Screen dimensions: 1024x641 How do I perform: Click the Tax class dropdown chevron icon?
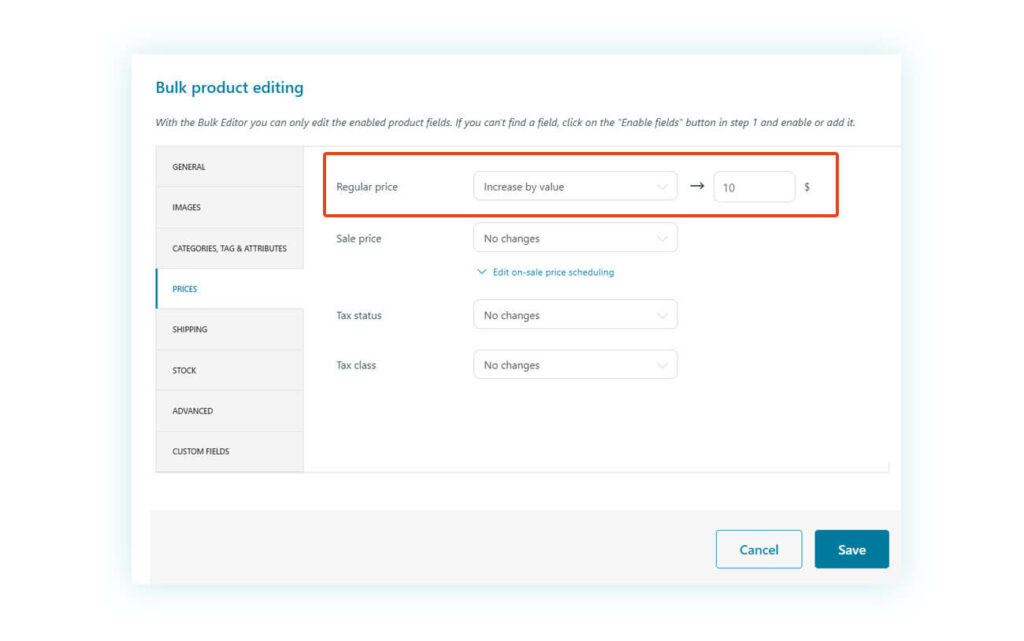coord(665,364)
